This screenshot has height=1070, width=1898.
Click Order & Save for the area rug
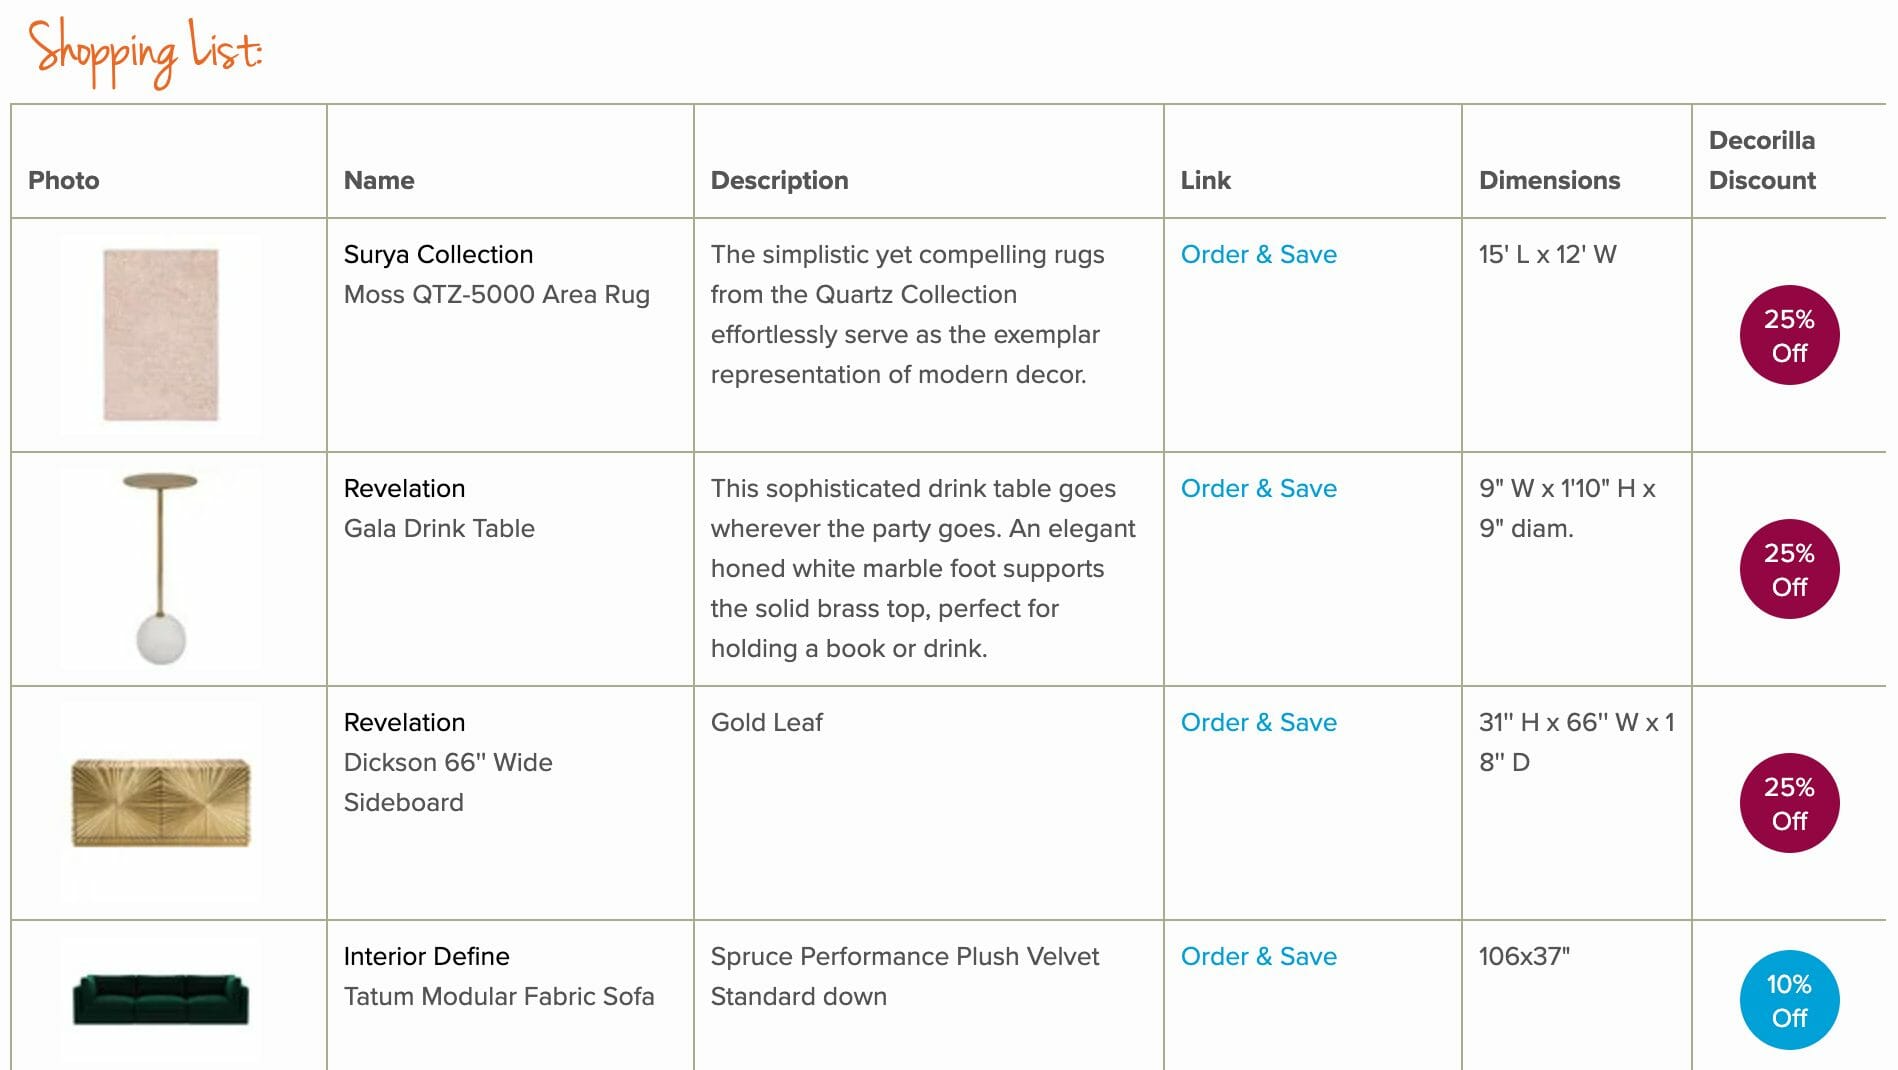pos(1258,255)
